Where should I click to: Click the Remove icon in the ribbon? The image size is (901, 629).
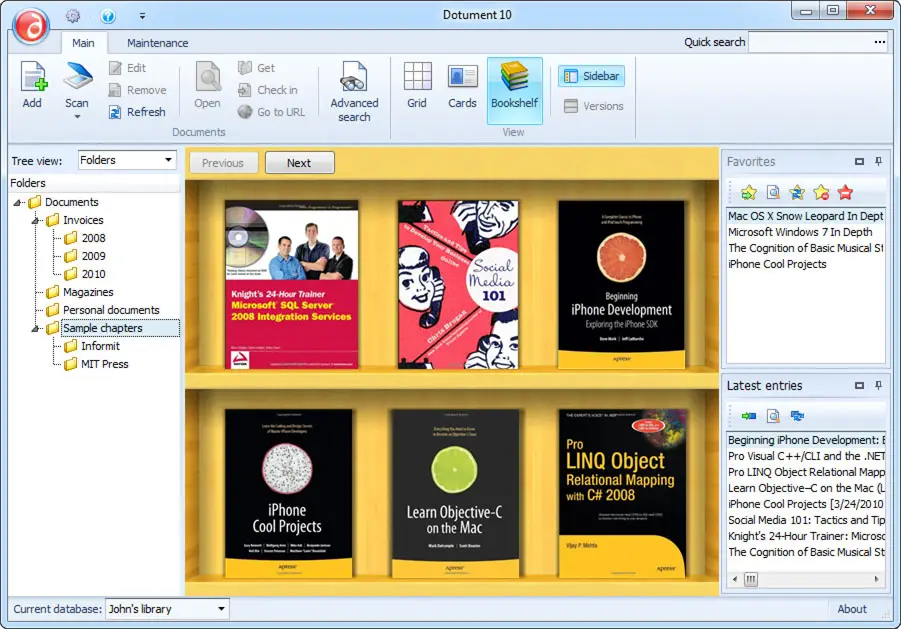click(x=115, y=90)
